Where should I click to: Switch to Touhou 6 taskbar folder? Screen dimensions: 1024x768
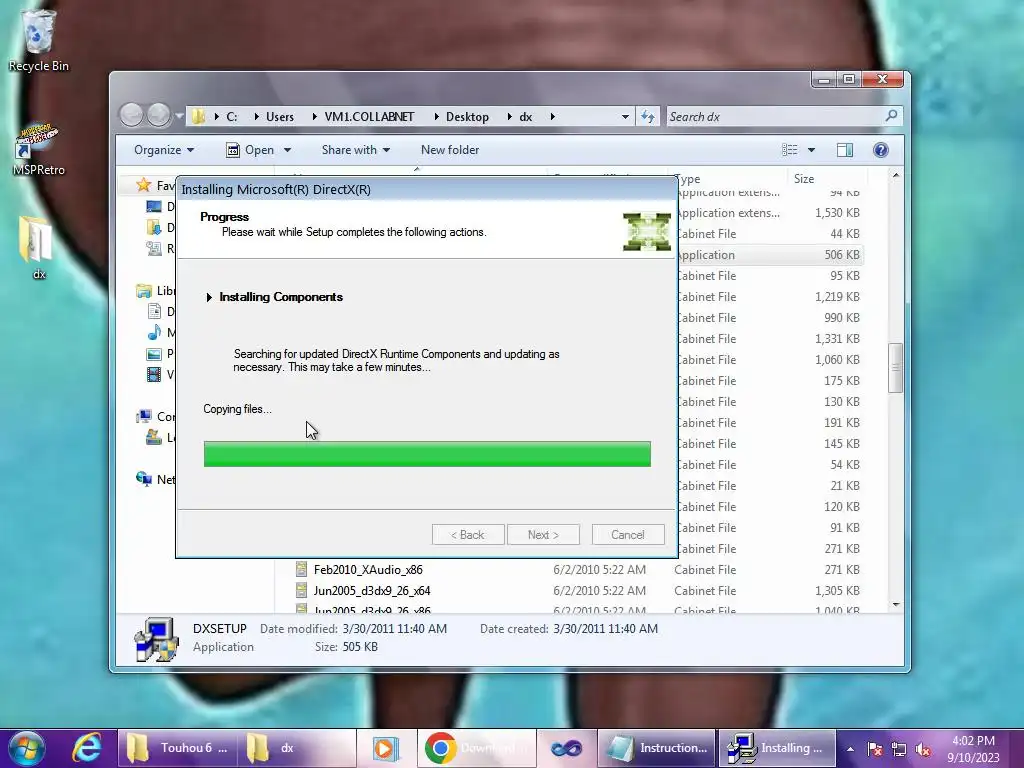coord(176,748)
